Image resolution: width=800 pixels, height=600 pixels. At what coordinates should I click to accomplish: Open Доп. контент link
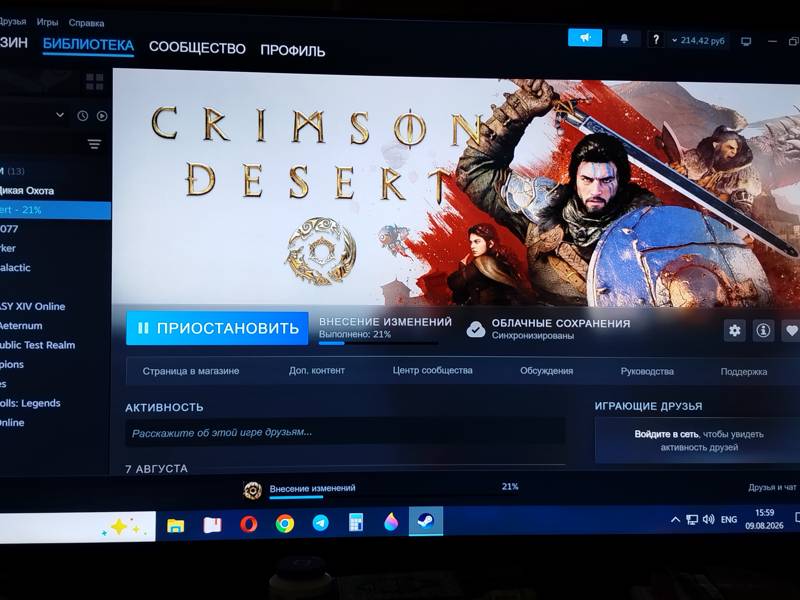coord(317,370)
